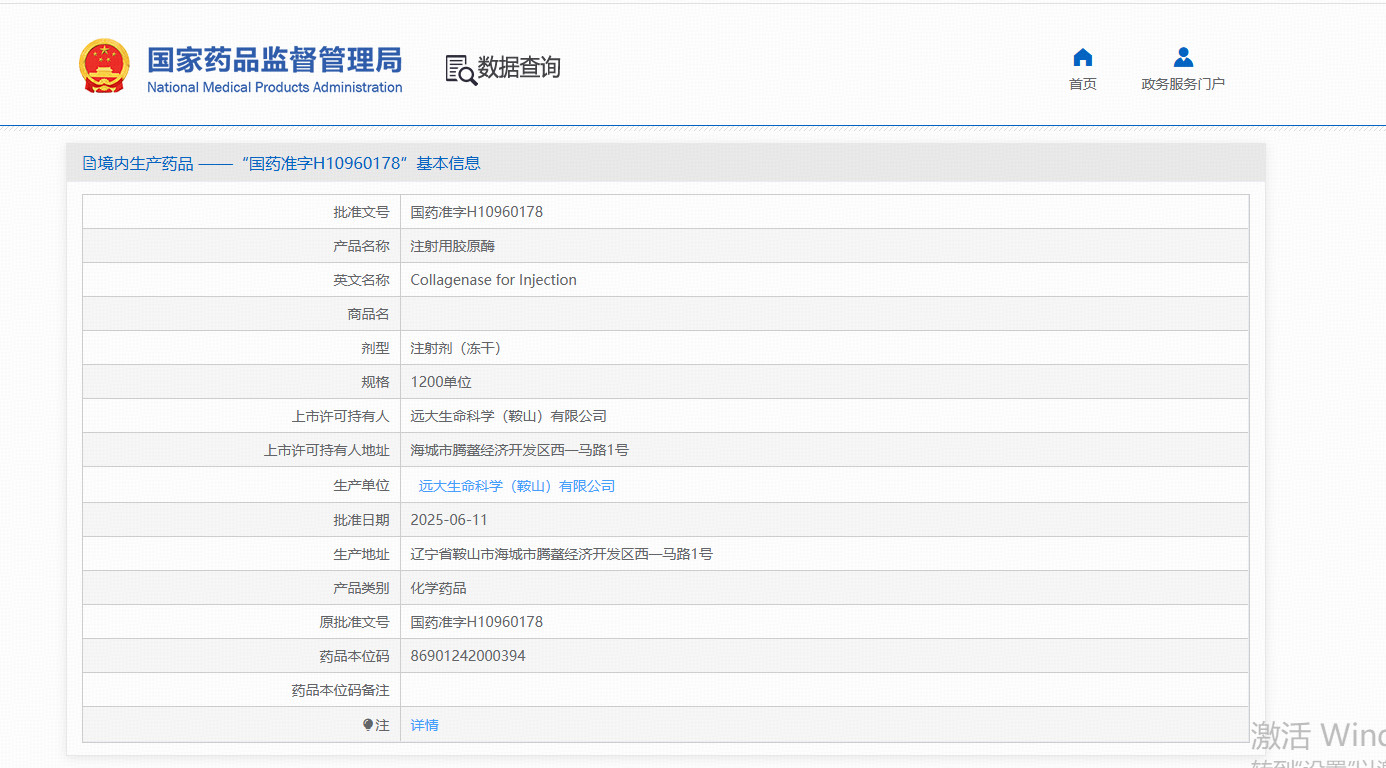Select the Collagenase for Injection text
This screenshot has height=768, width=1386.
click(x=493, y=280)
